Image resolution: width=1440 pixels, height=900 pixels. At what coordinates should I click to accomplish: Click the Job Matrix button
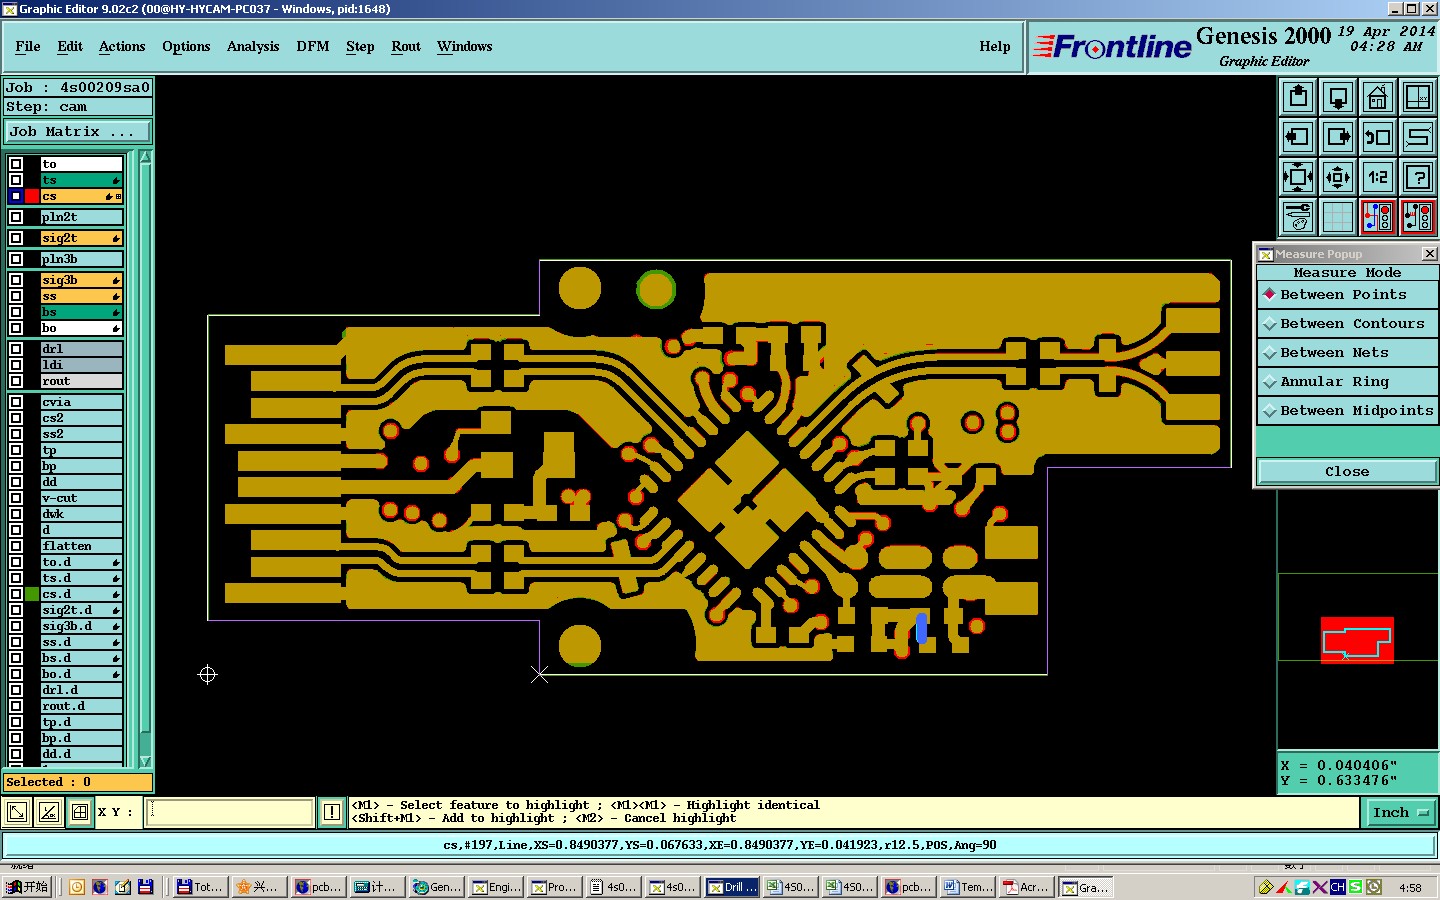click(78, 132)
